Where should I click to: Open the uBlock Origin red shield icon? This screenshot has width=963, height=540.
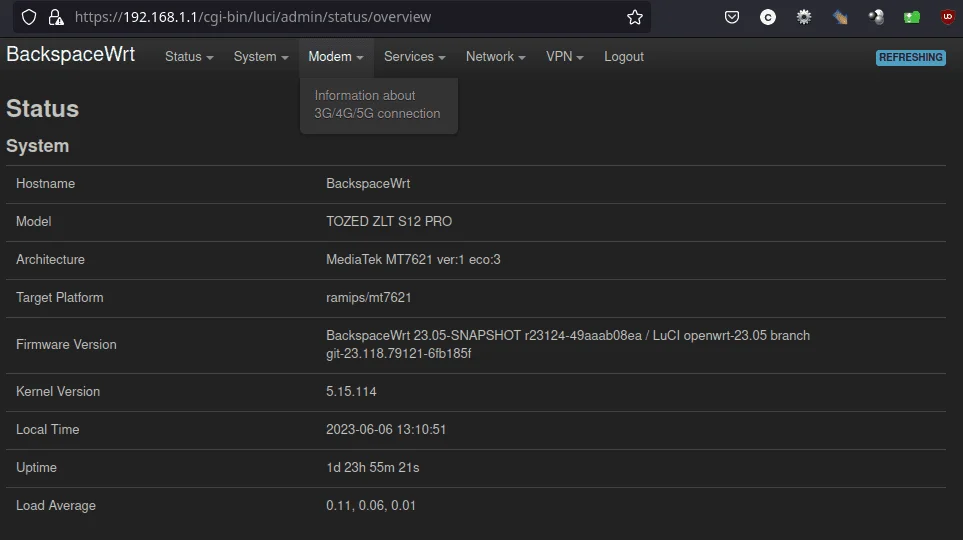tap(948, 17)
